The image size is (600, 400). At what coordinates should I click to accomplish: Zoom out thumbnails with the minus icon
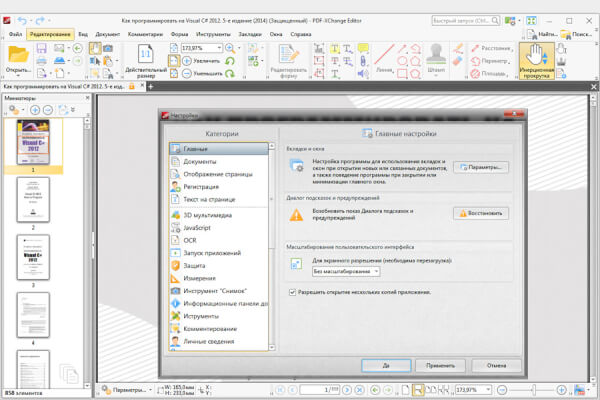48,110
